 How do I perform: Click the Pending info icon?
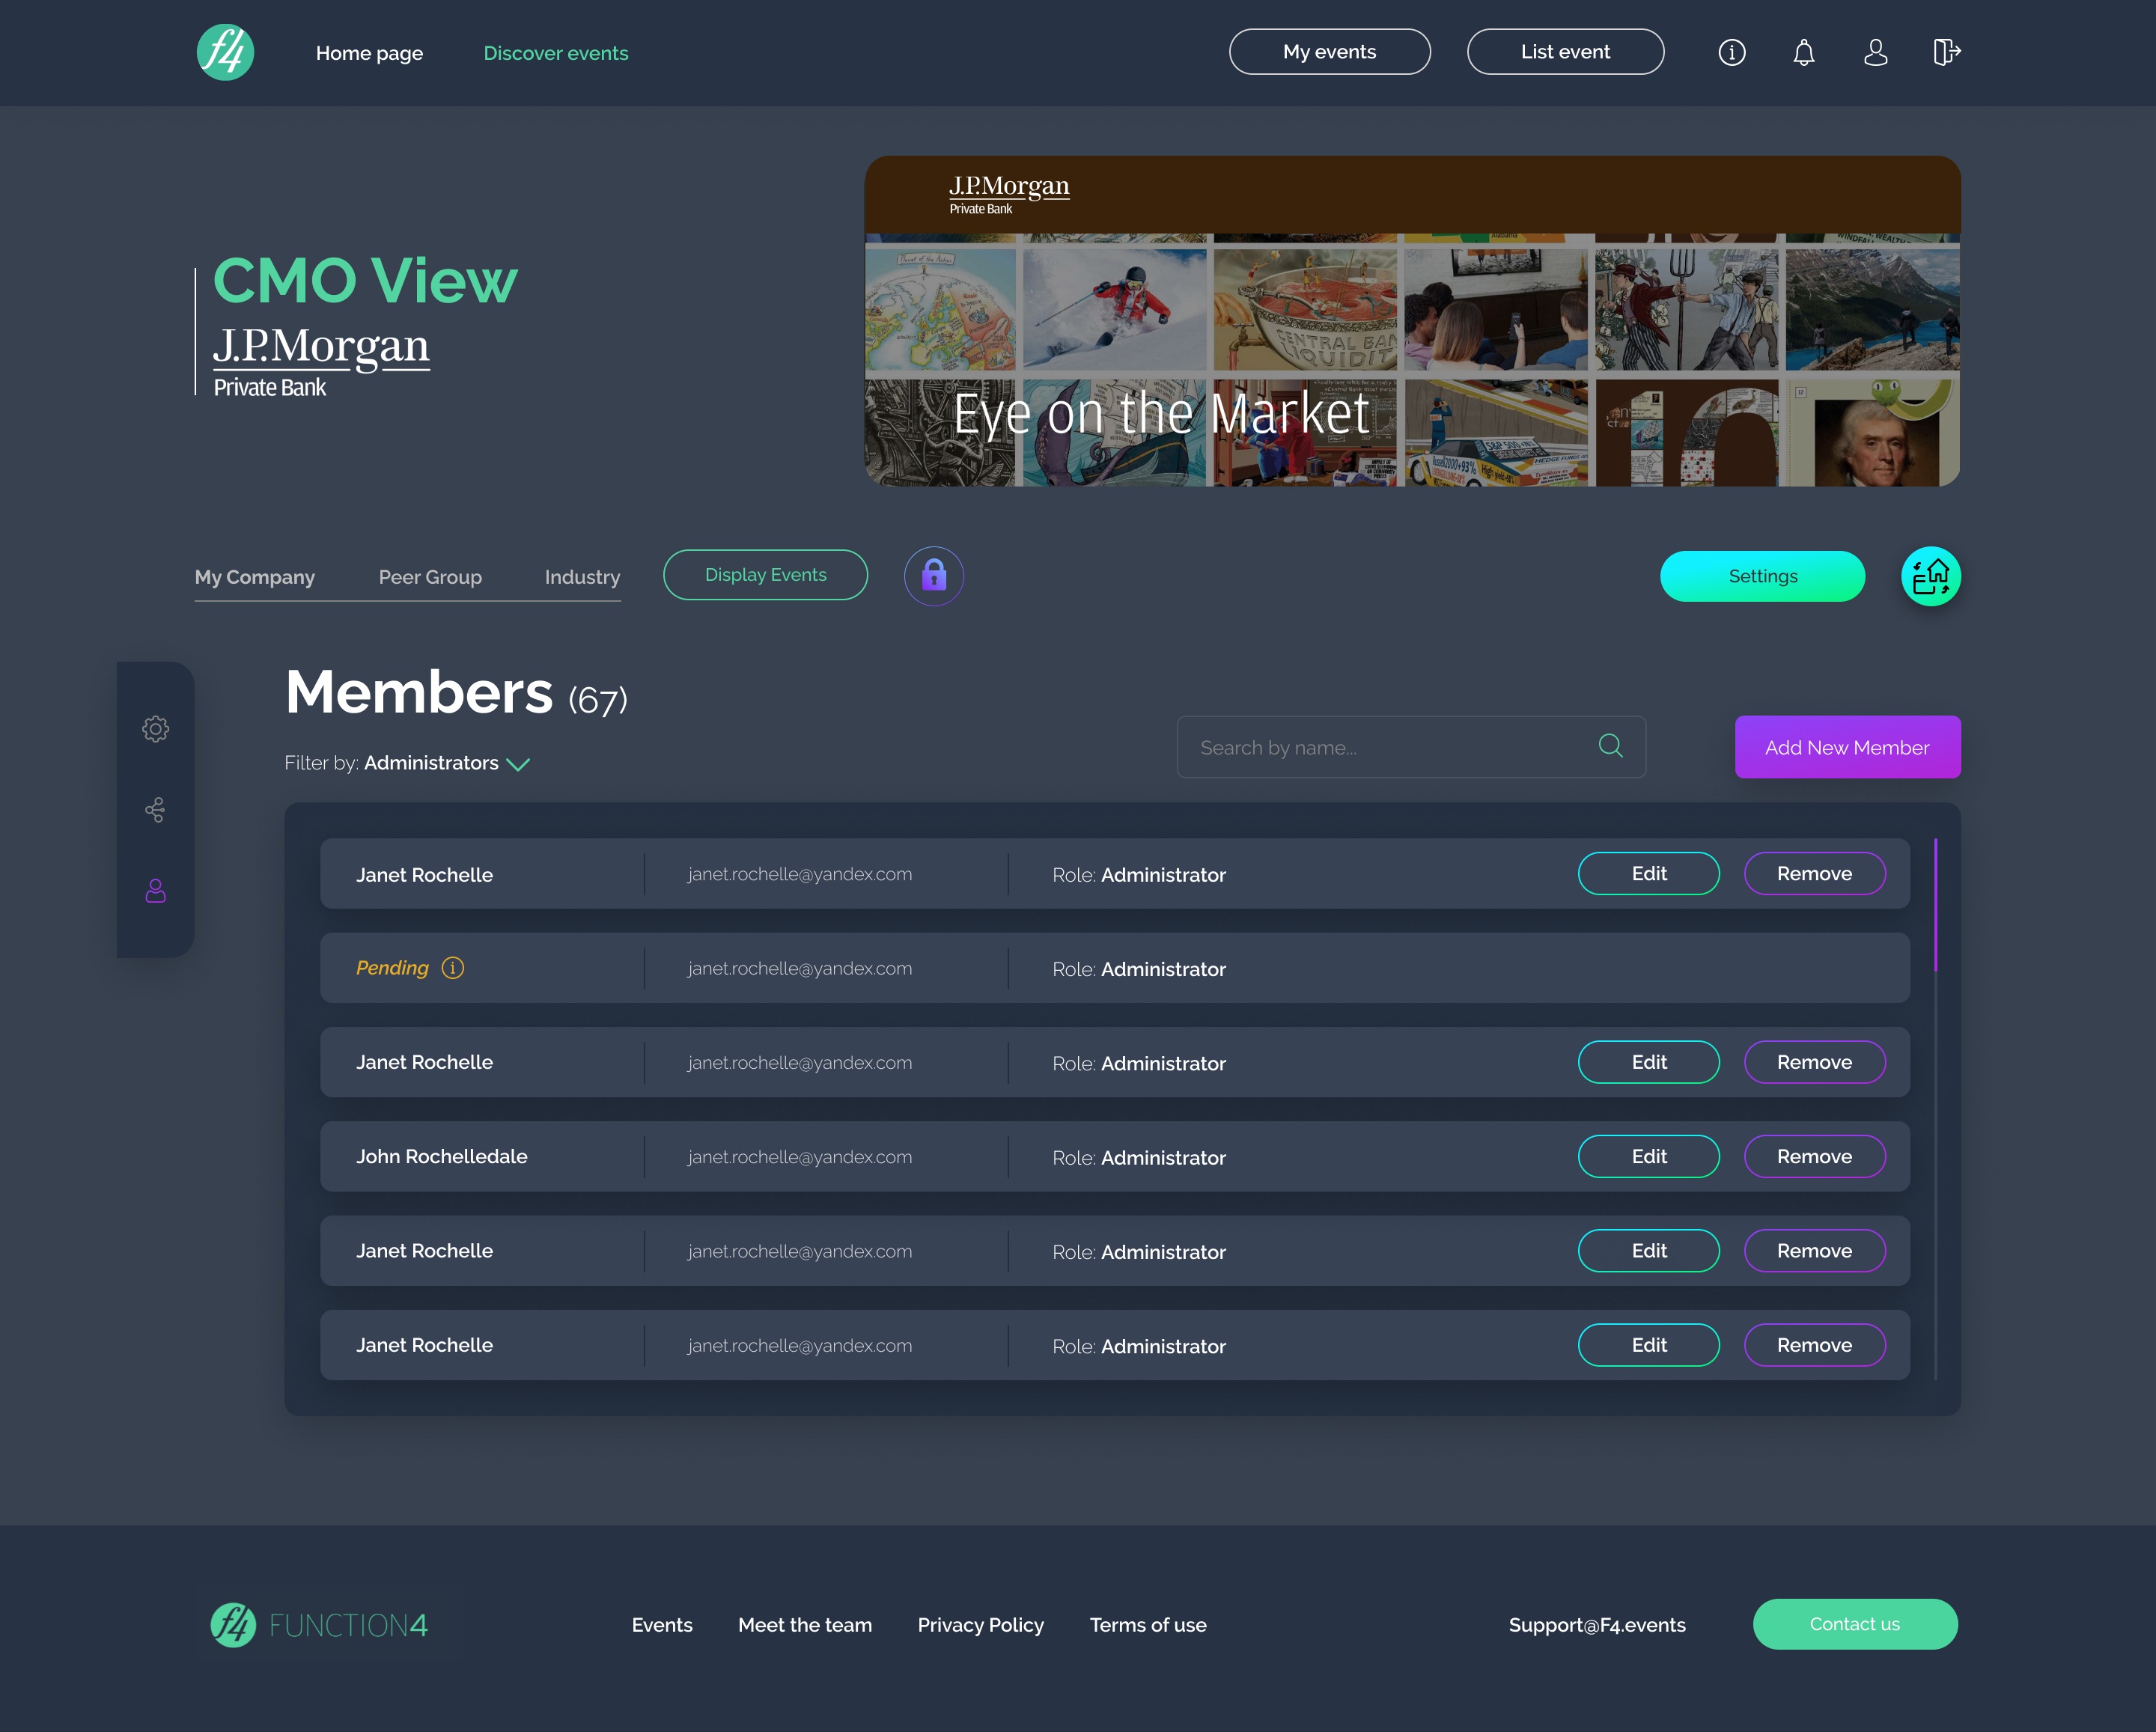click(453, 968)
